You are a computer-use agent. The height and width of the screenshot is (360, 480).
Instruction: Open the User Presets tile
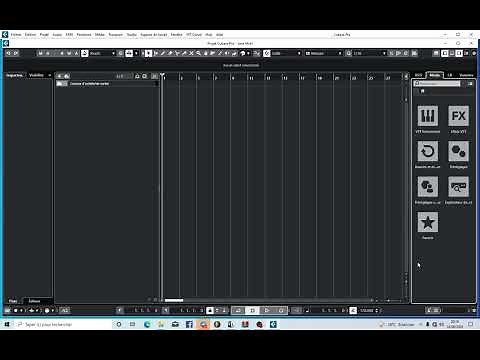point(428,187)
